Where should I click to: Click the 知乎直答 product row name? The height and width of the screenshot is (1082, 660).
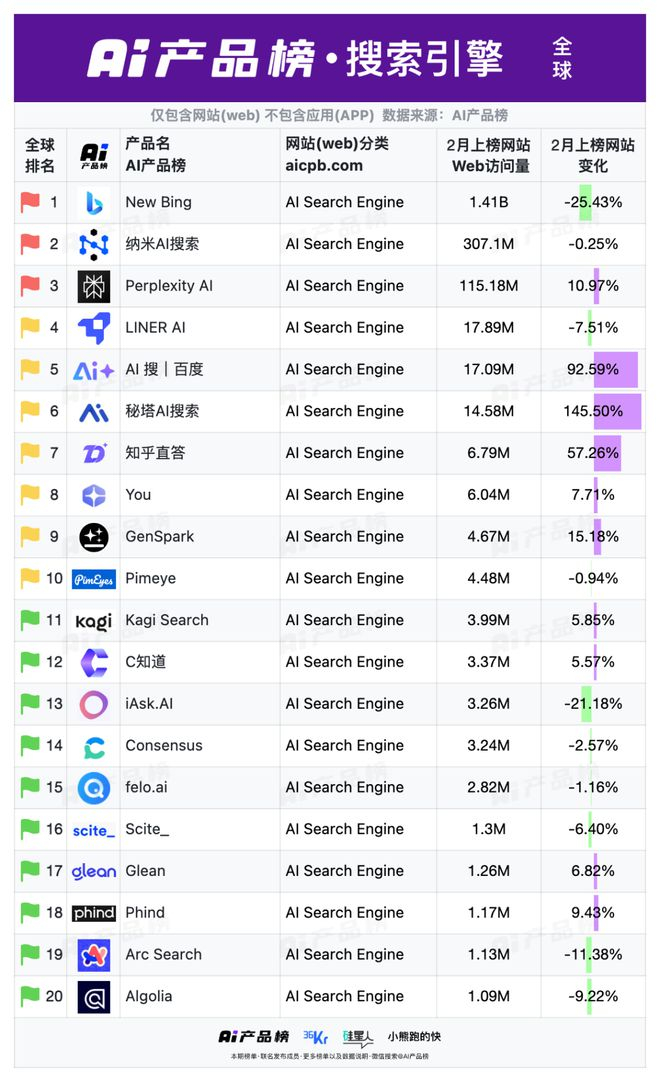tap(155, 453)
